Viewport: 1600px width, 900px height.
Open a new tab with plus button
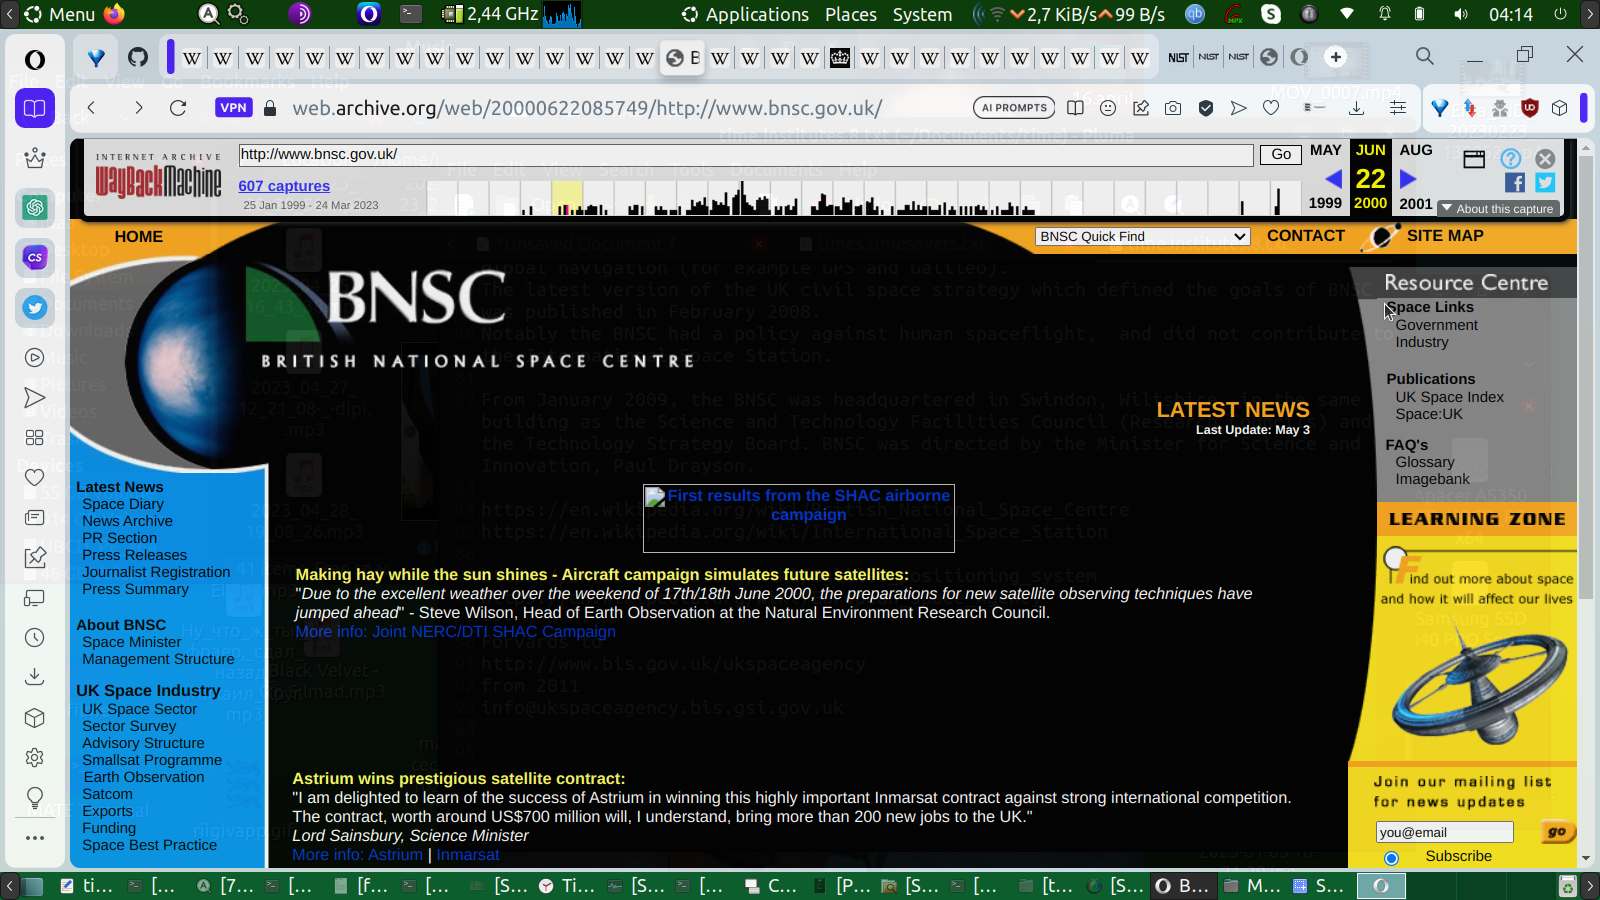point(1336,57)
